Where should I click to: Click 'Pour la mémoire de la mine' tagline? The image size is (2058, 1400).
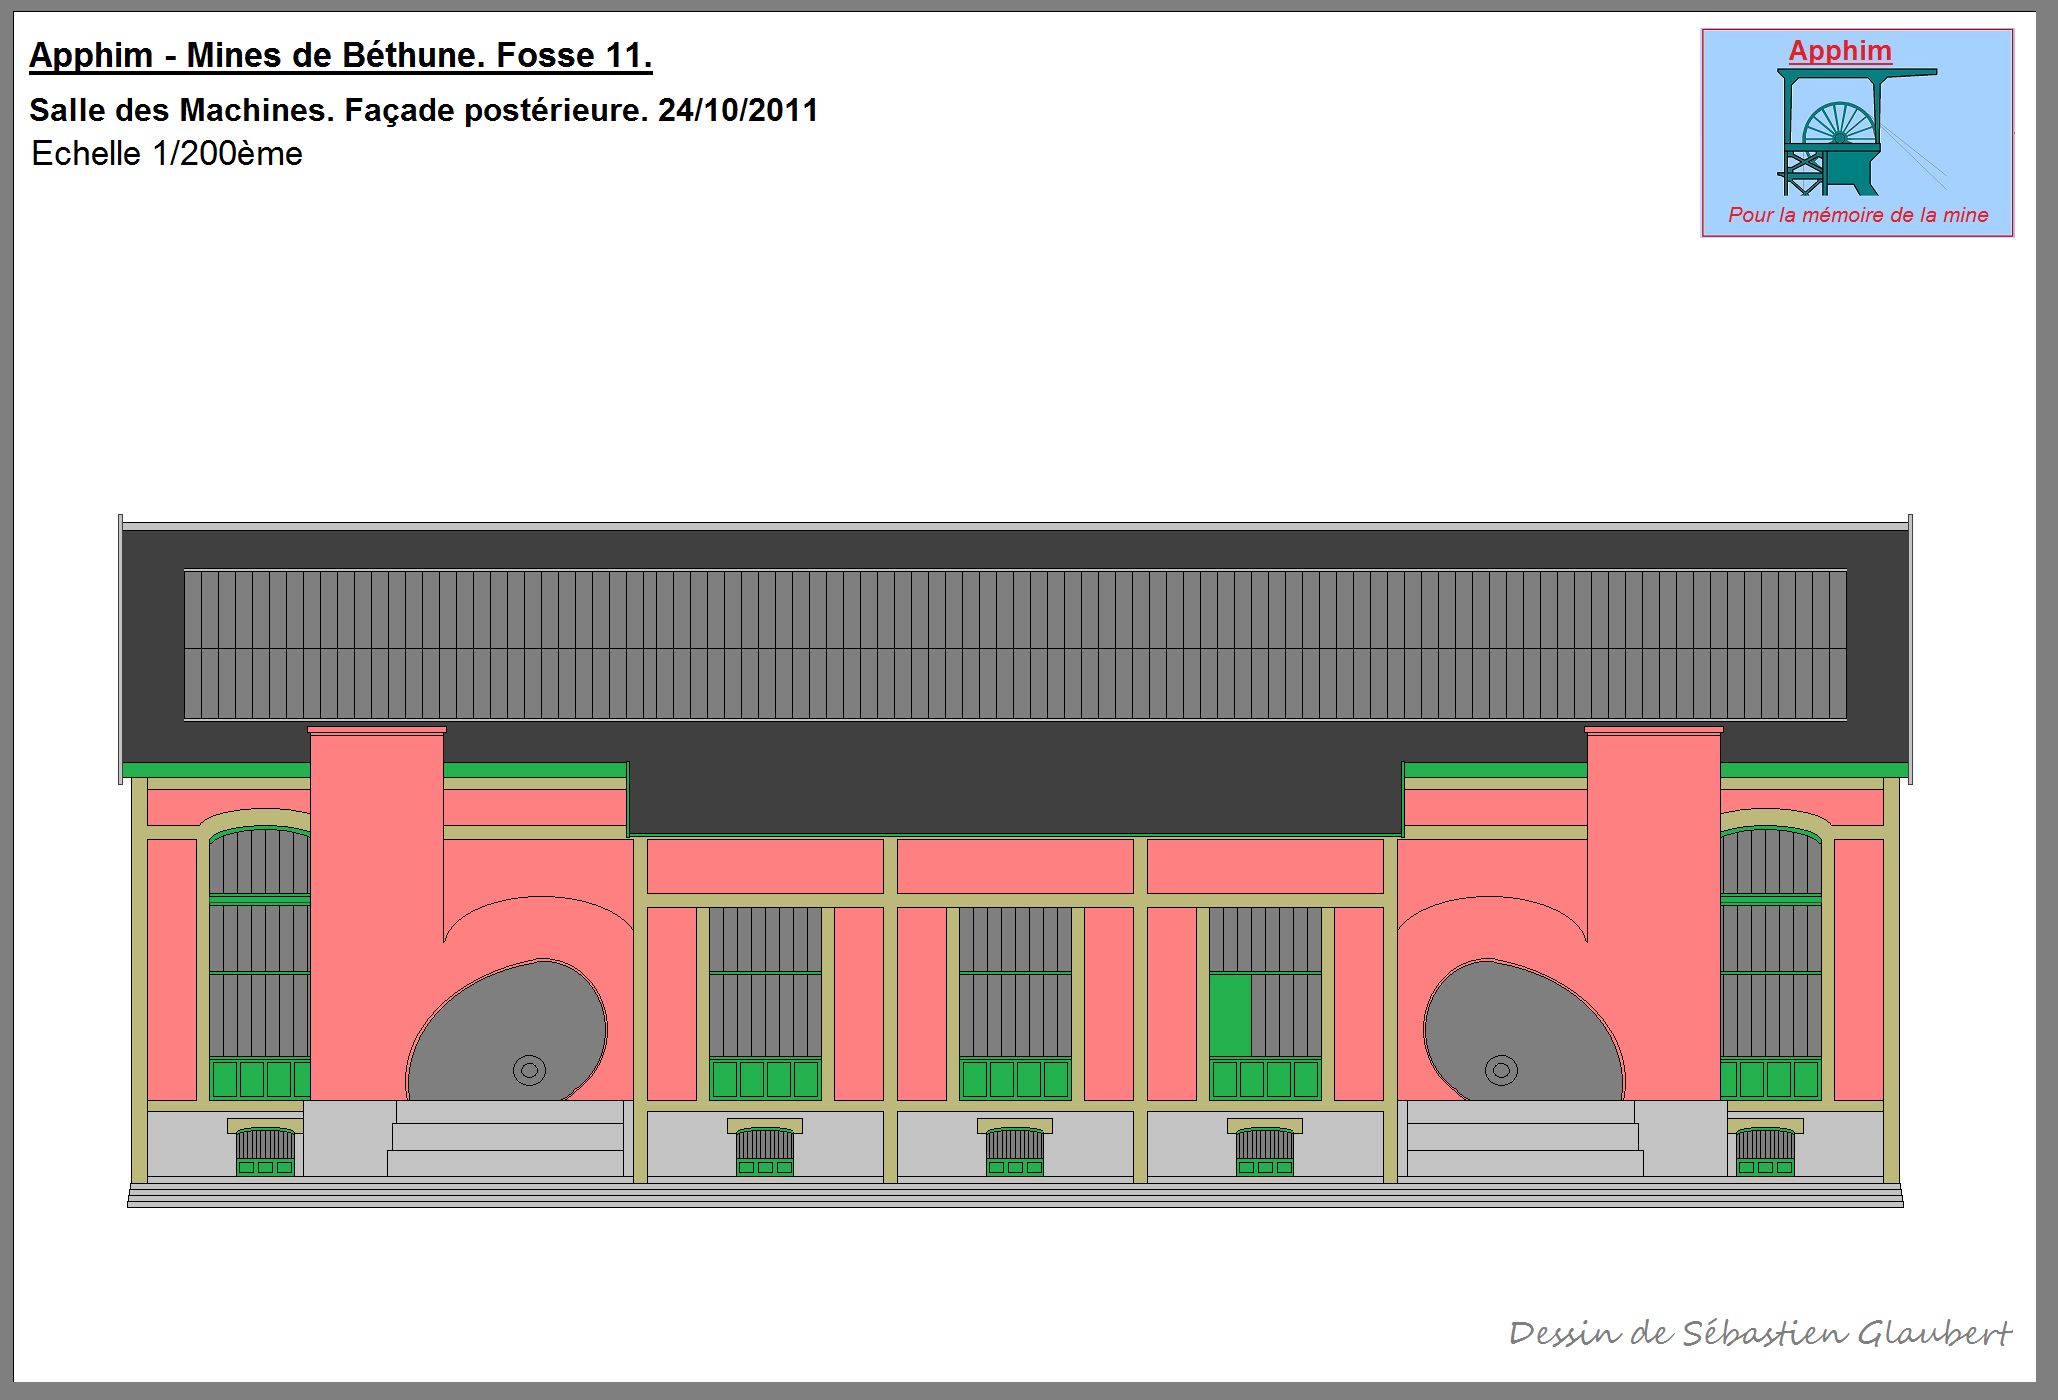[x=1857, y=215]
